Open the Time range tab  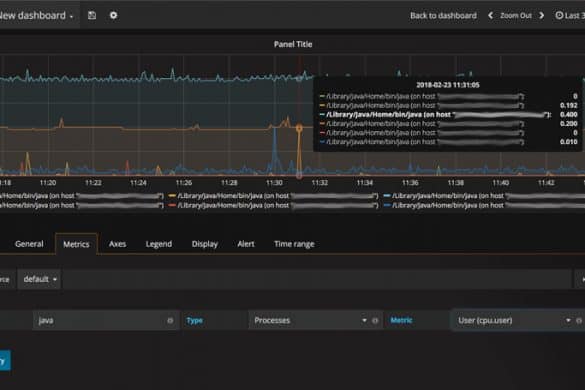pyautogui.click(x=294, y=244)
